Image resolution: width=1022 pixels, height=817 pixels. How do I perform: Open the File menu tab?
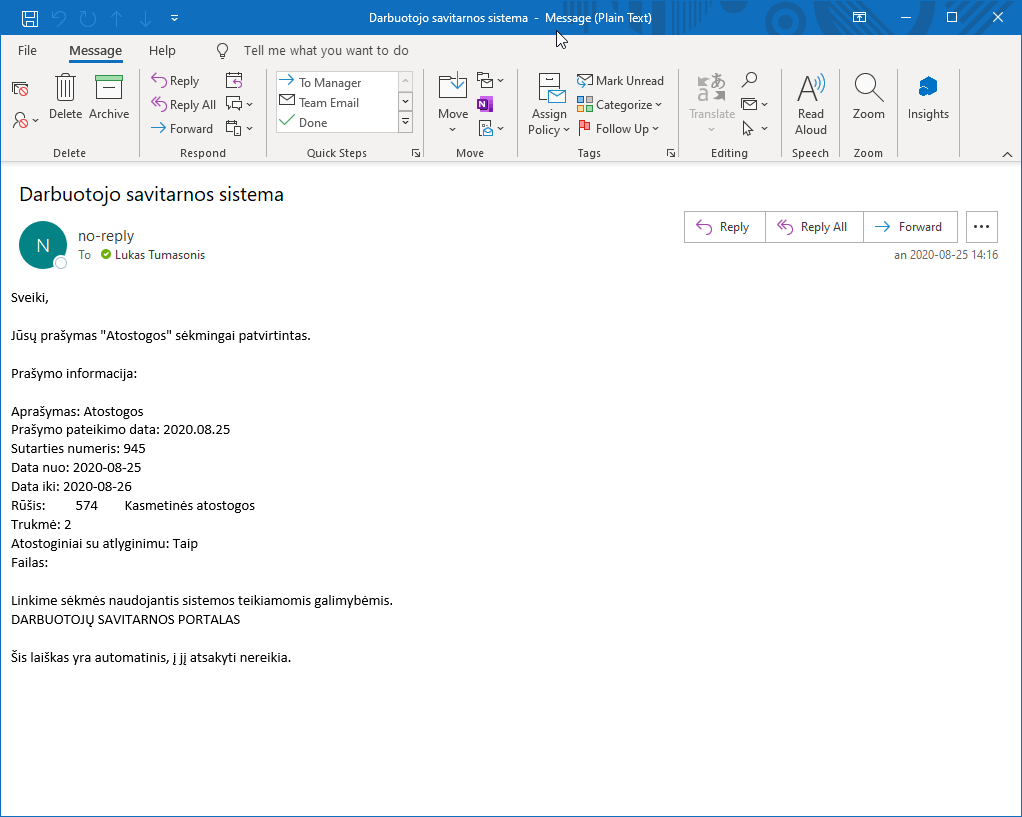[x=27, y=51]
